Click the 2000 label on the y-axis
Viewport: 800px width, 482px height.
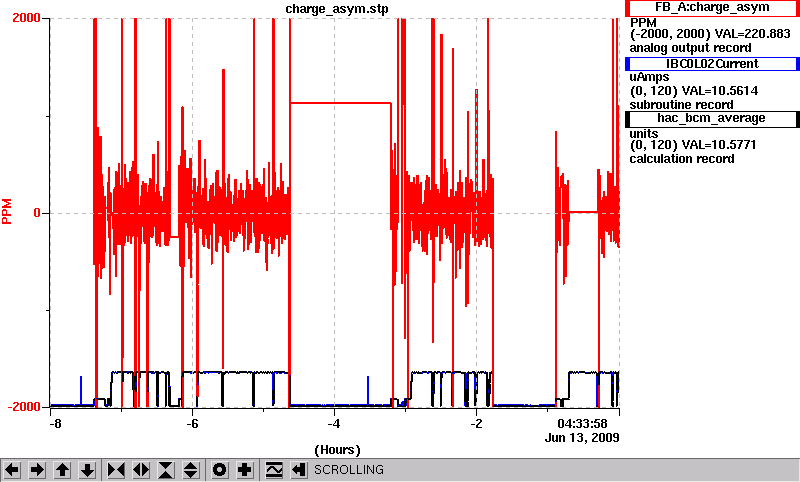[x=26, y=18]
